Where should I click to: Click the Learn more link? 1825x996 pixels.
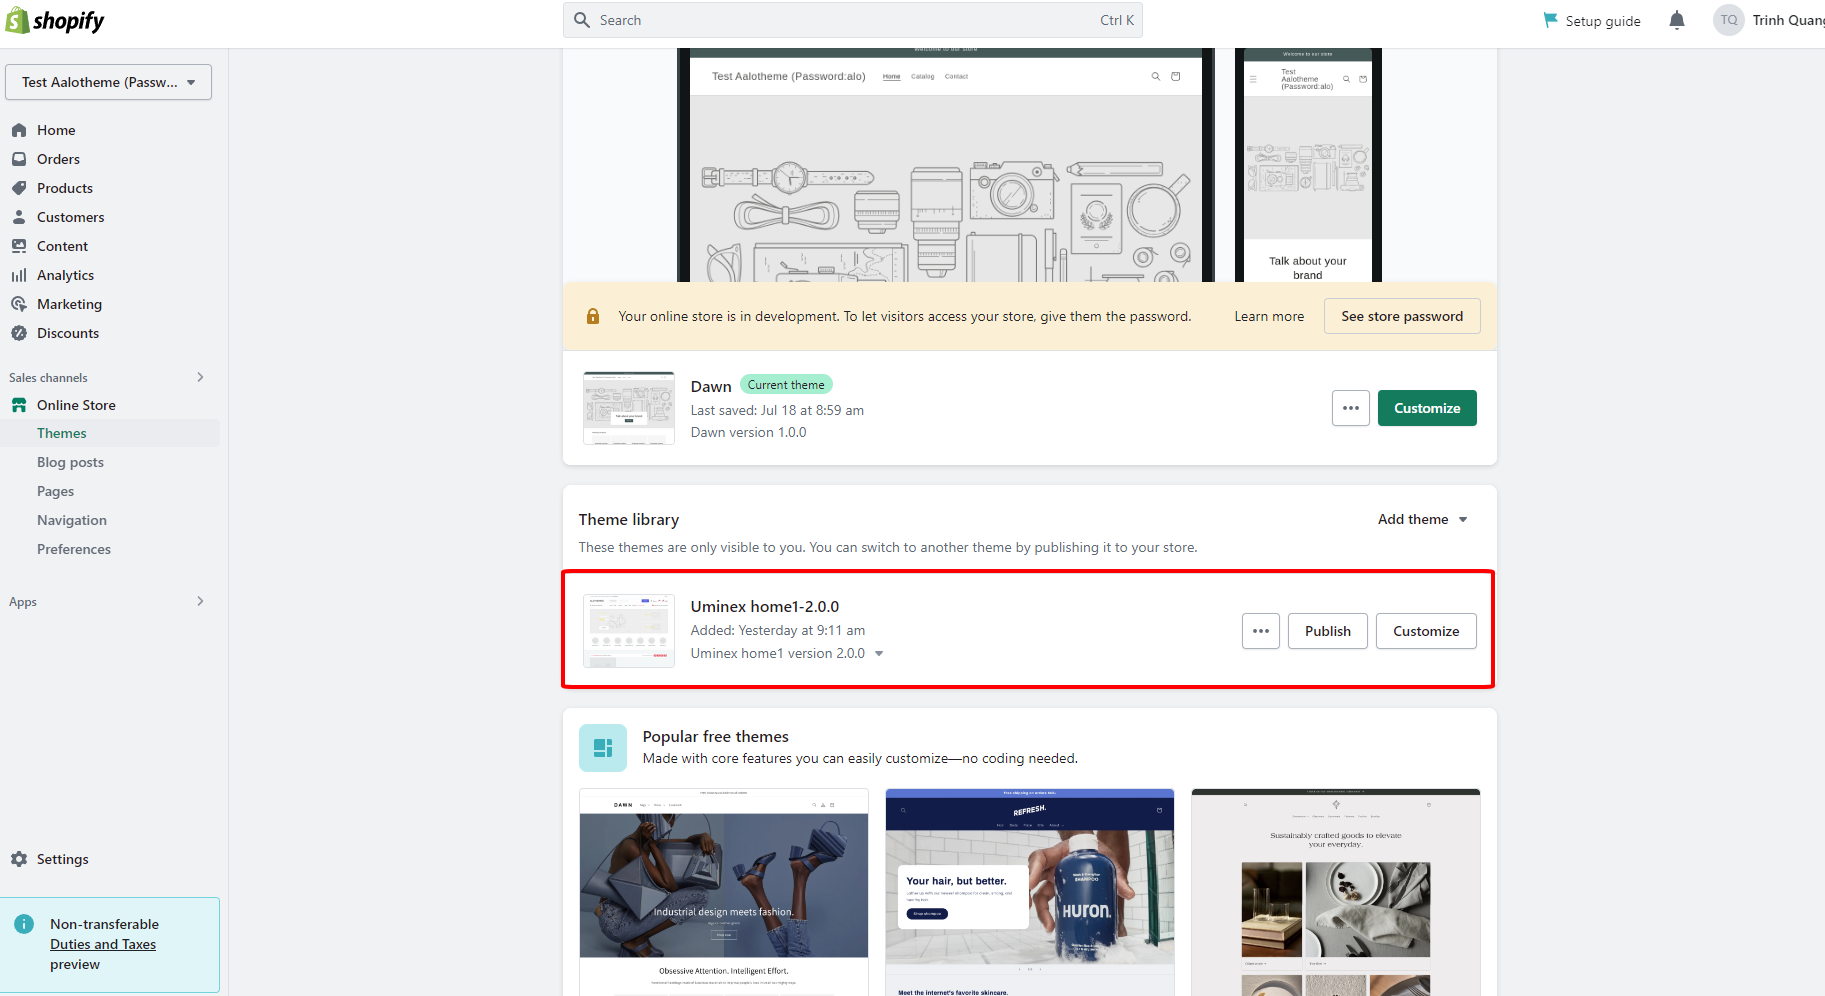pos(1269,316)
